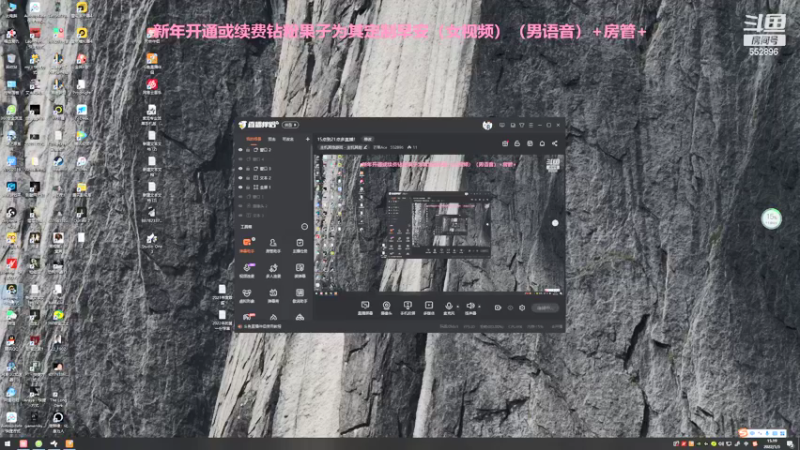Click the taskbar clock in system tray

pos(772,444)
